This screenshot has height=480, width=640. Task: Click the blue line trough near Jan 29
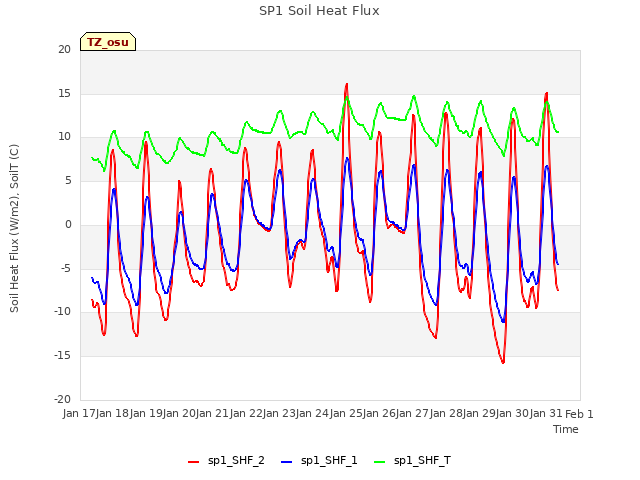coord(503,322)
